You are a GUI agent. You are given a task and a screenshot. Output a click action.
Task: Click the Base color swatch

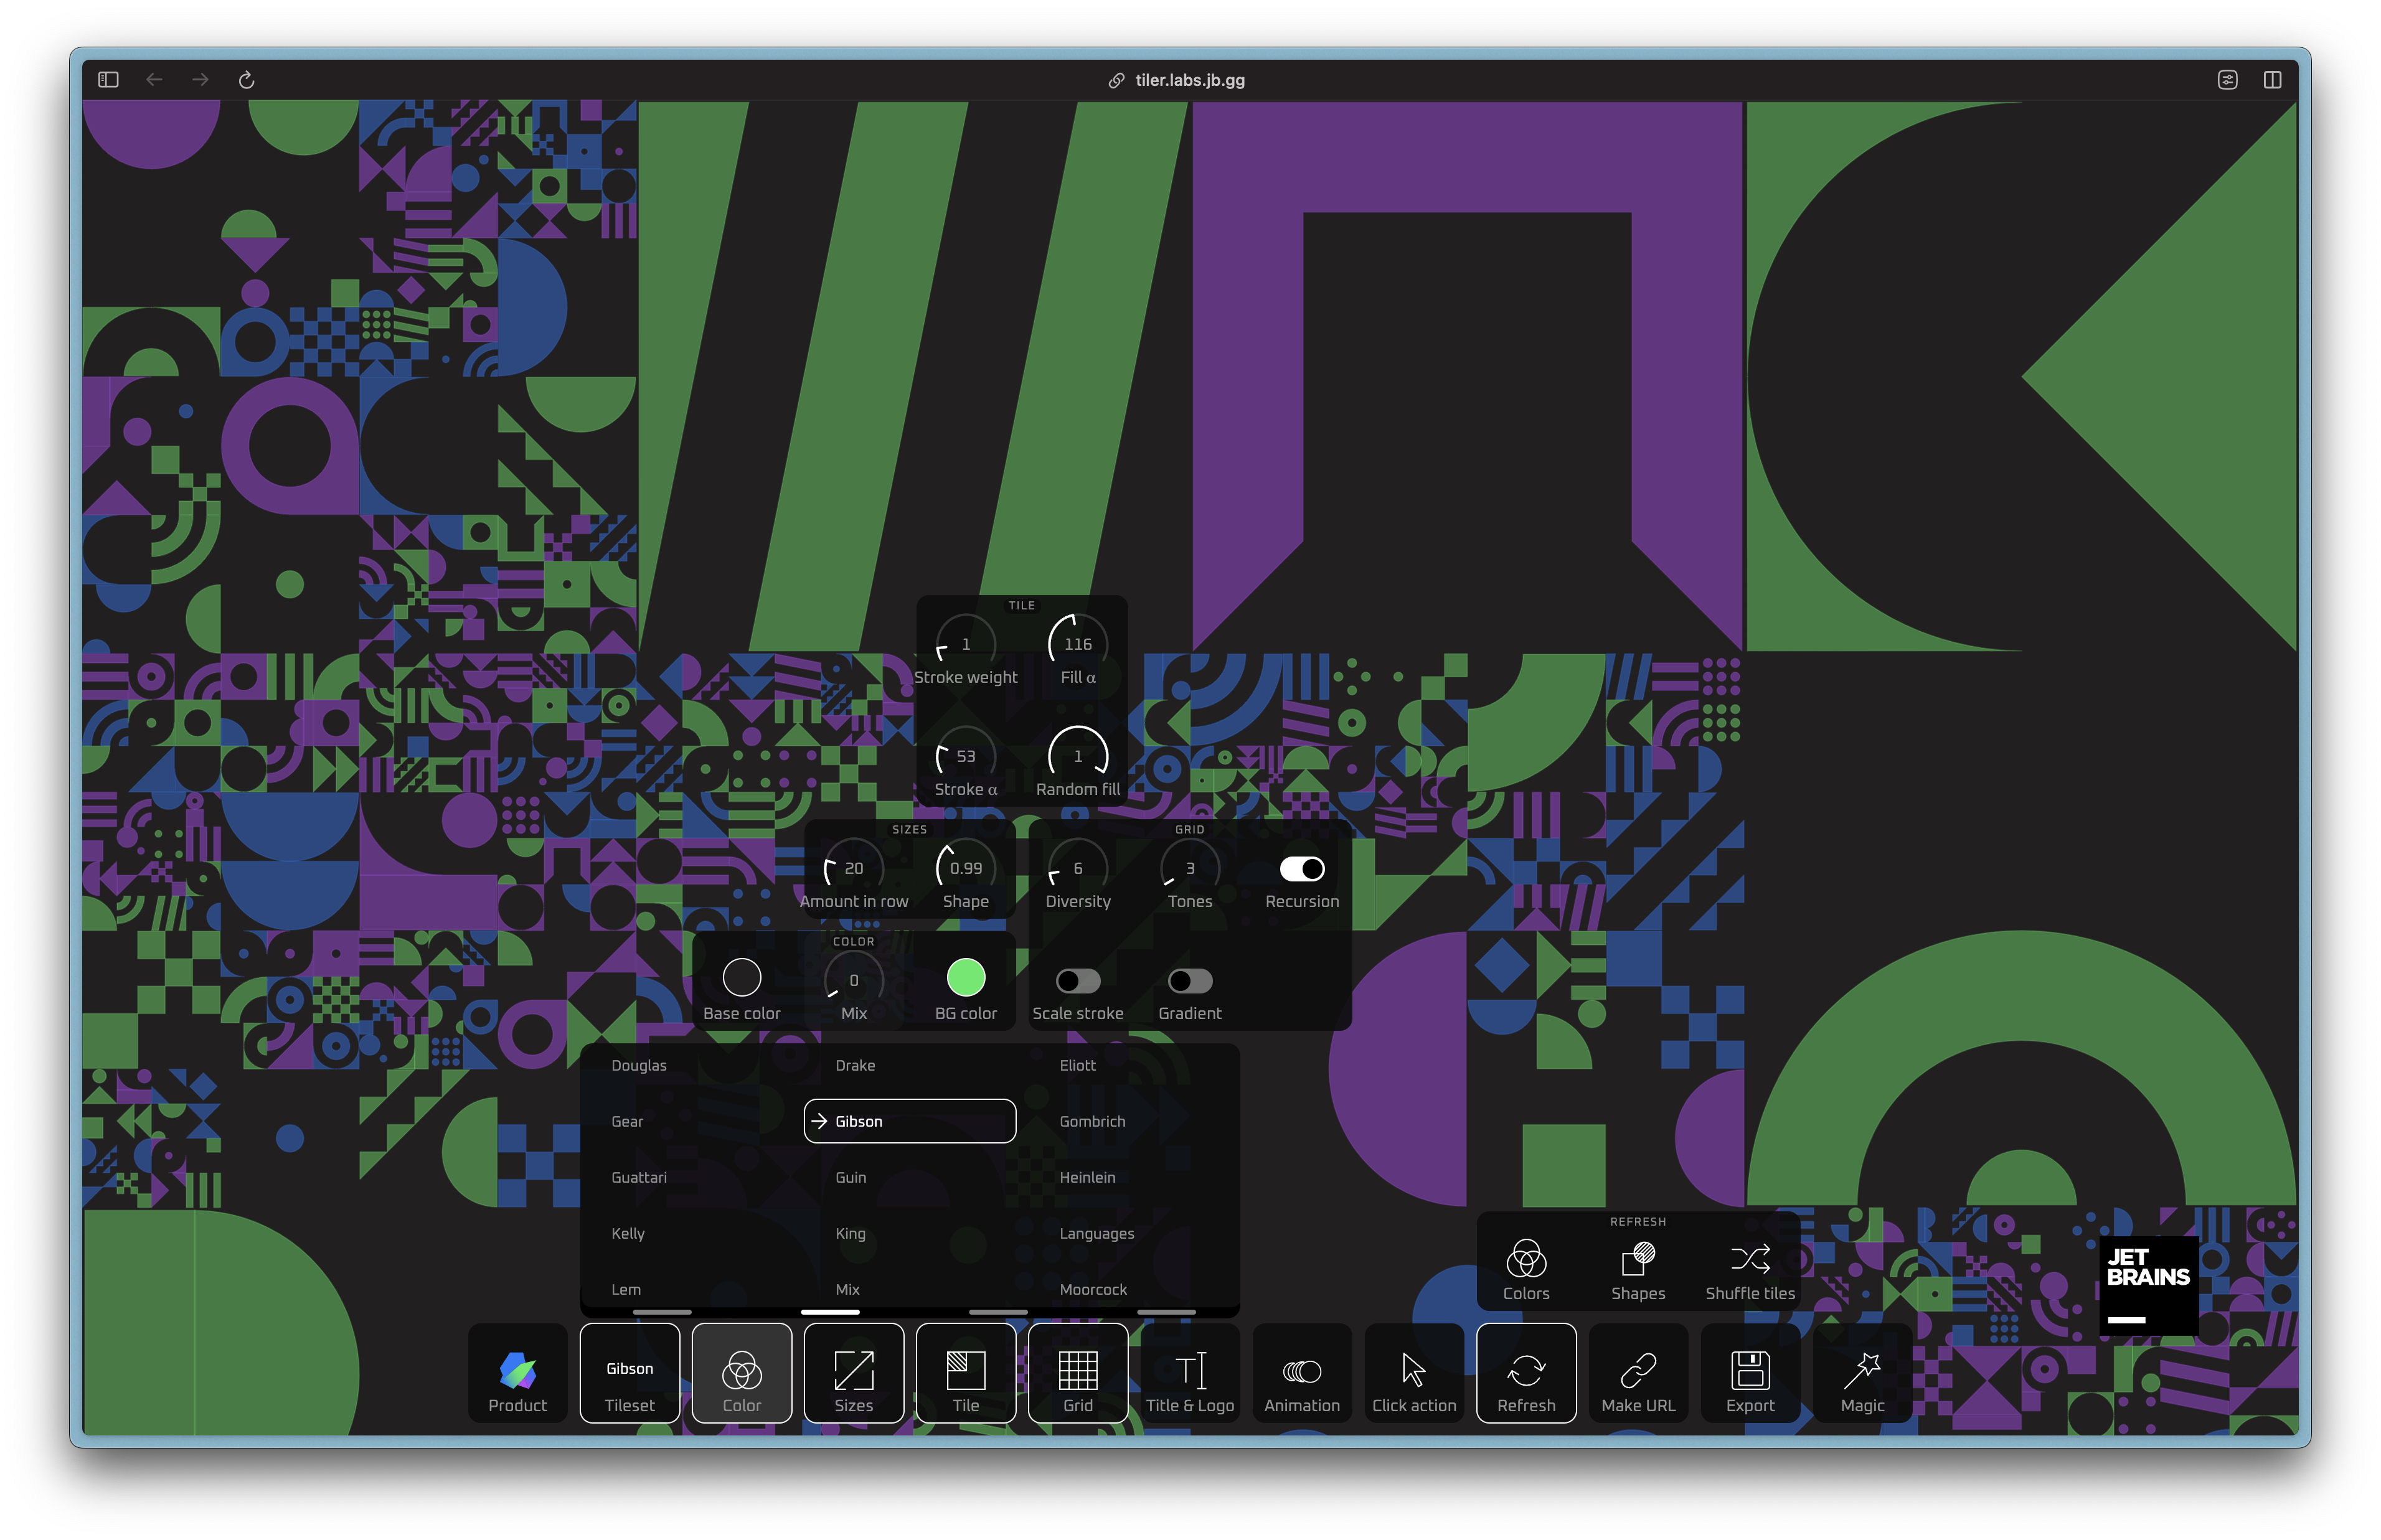point(741,977)
